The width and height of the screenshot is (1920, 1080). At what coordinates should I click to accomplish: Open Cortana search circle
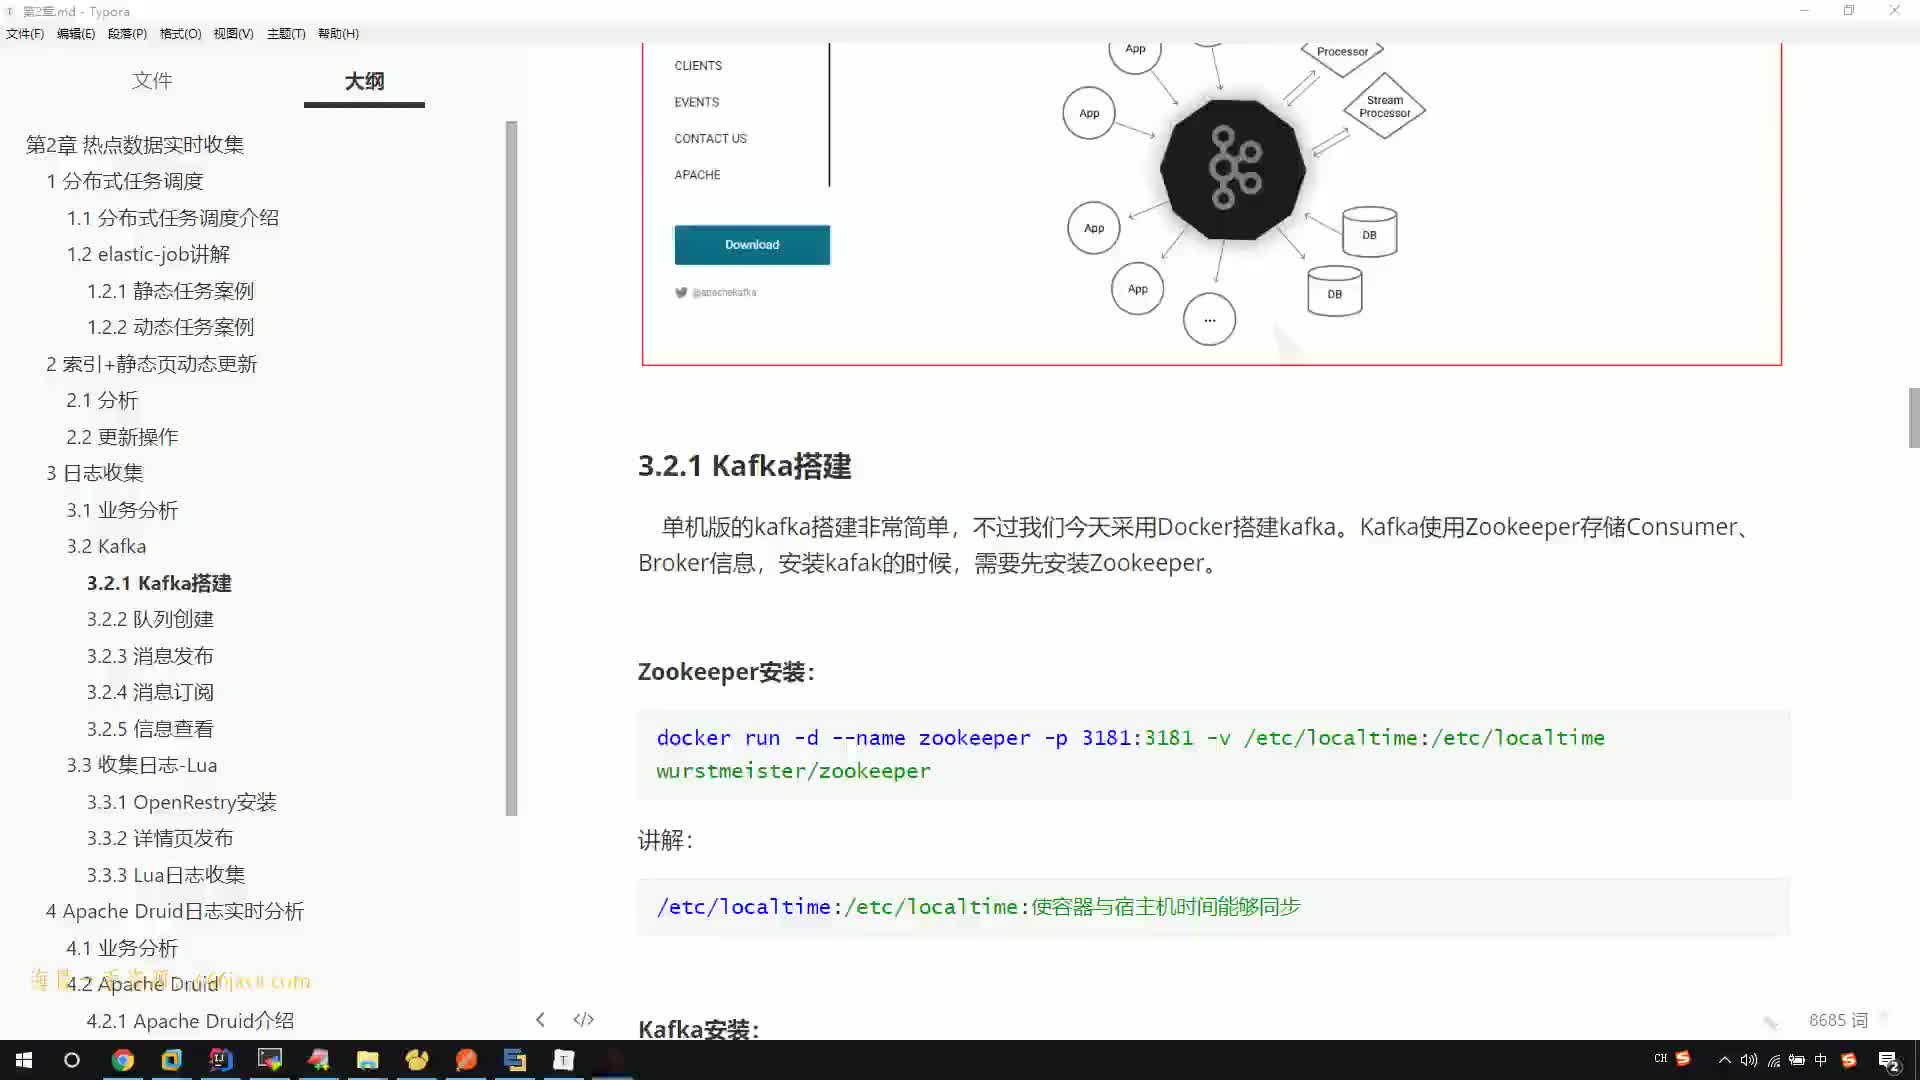click(x=72, y=1060)
